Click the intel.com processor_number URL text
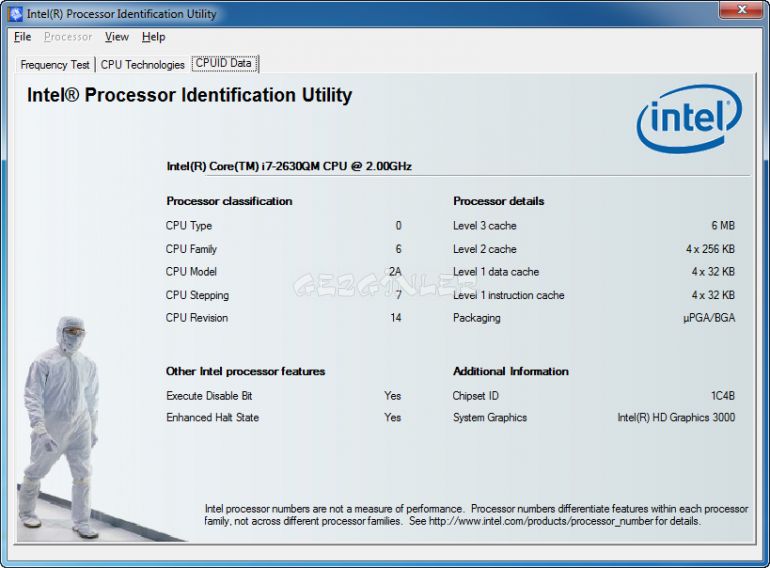770x568 pixels. [541, 521]
